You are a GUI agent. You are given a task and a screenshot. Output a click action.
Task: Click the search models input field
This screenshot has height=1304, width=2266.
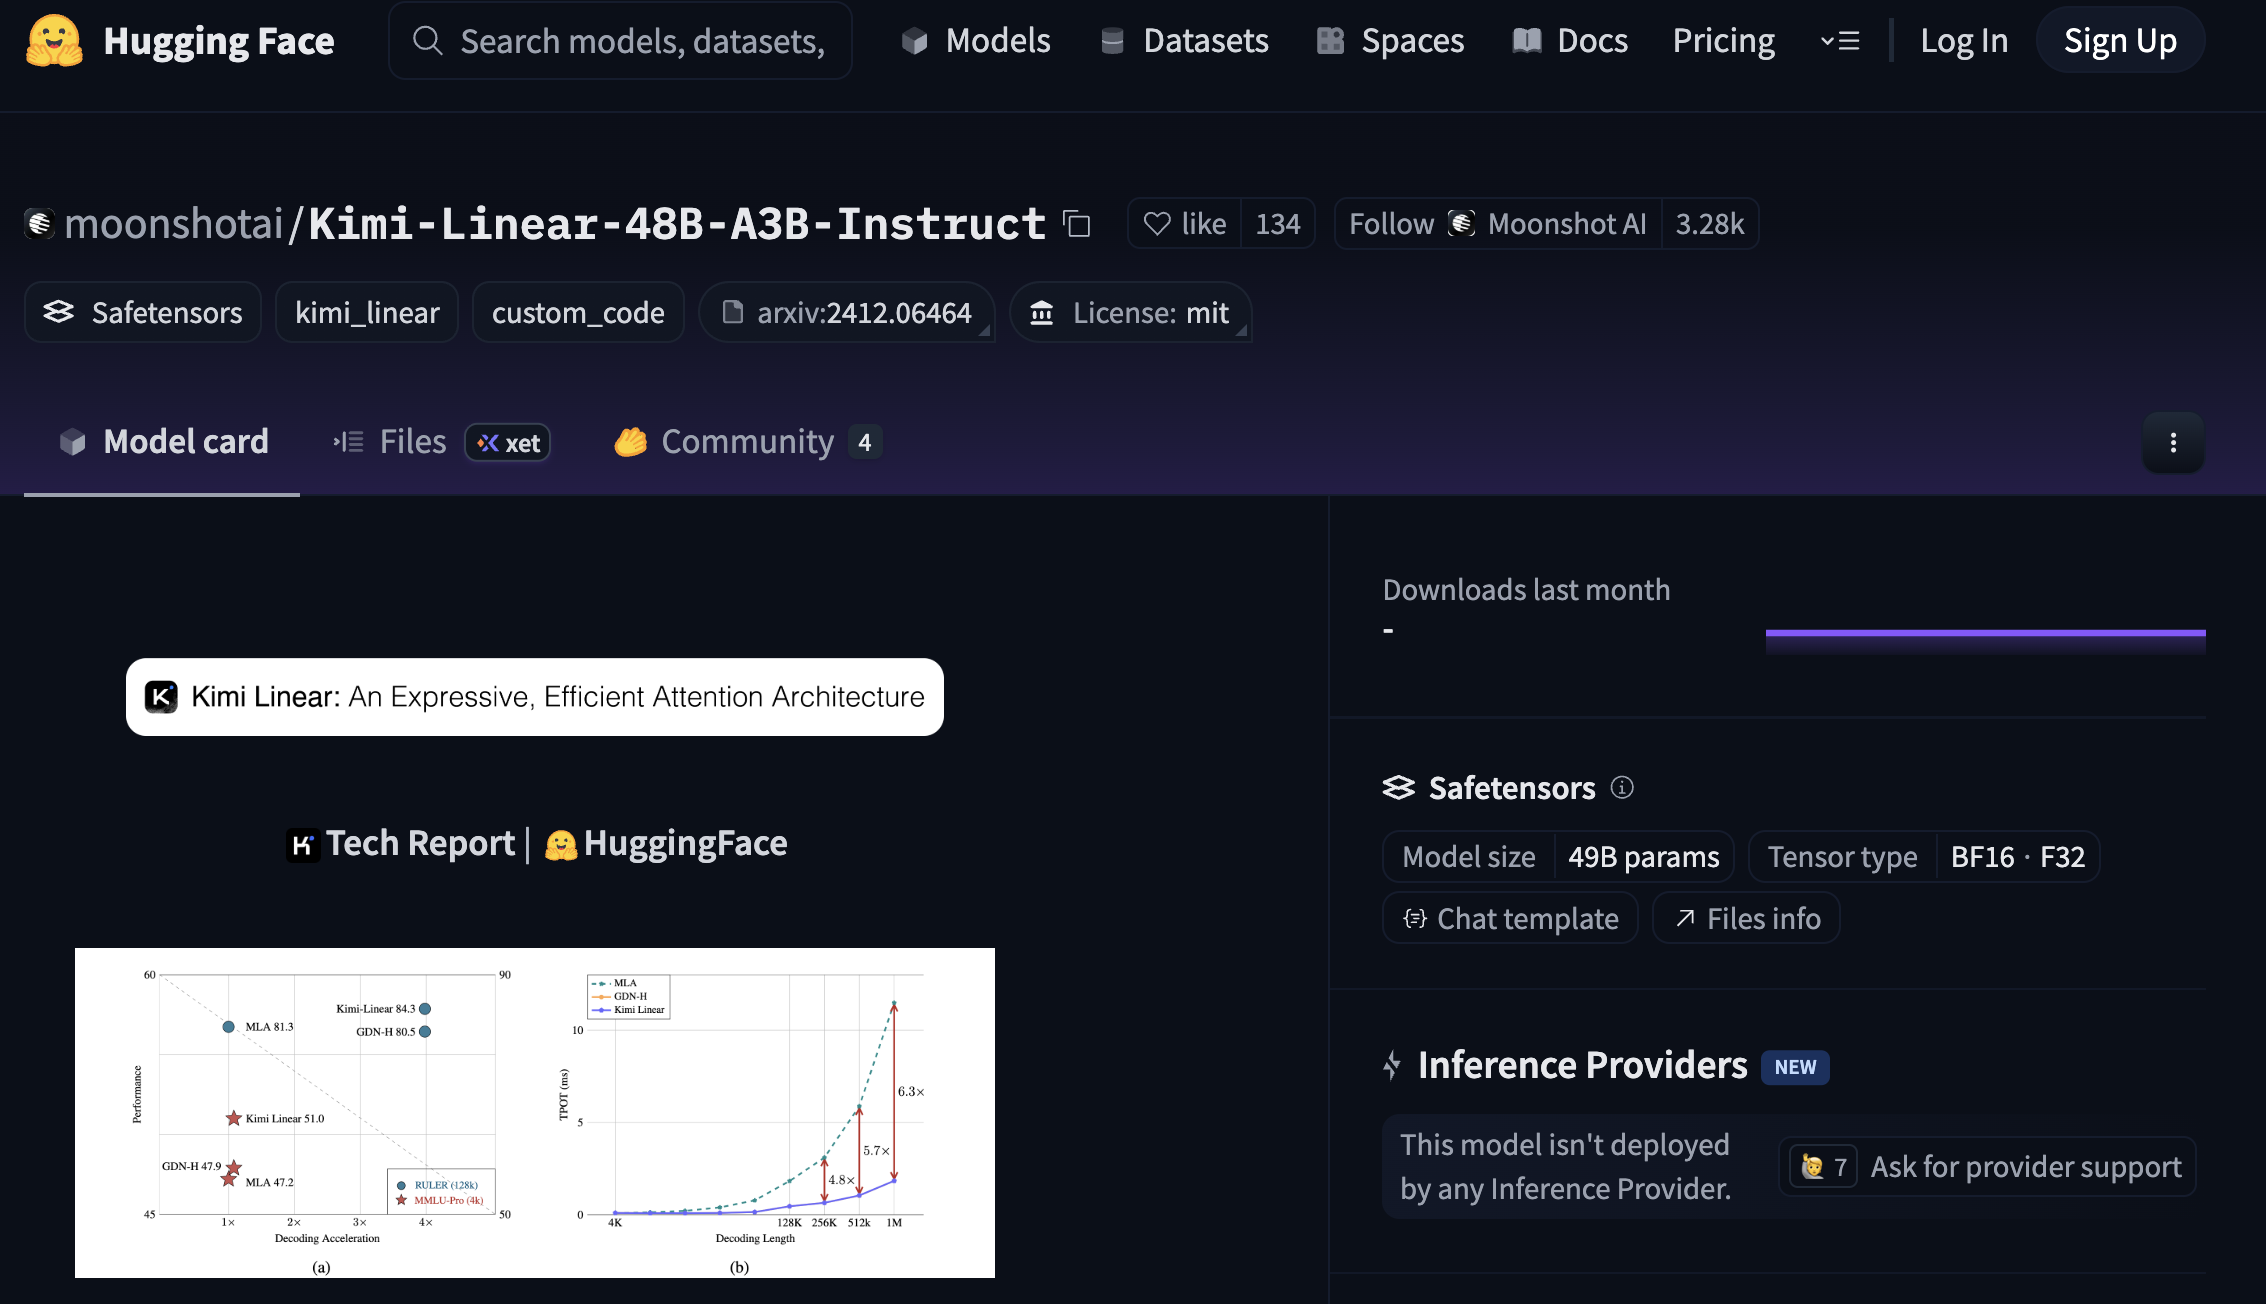click(x=640, y=41)
